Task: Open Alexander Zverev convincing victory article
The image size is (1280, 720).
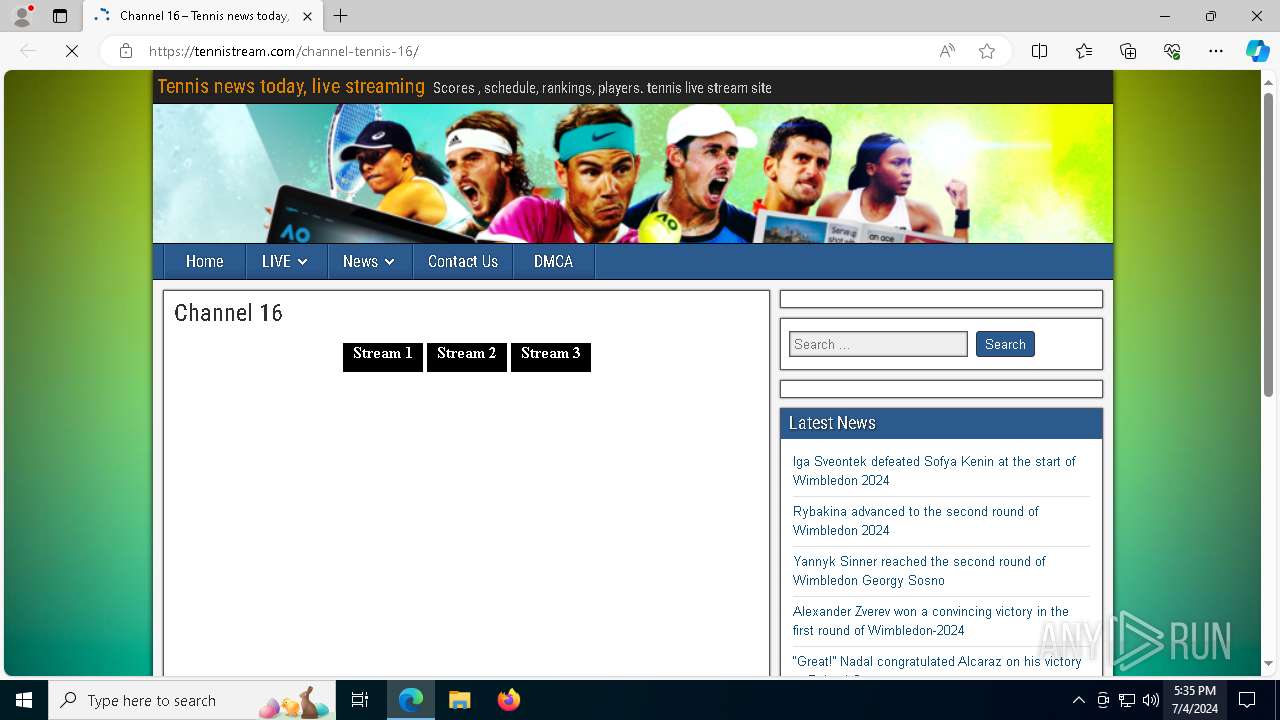Action: [x=931, y=621]
